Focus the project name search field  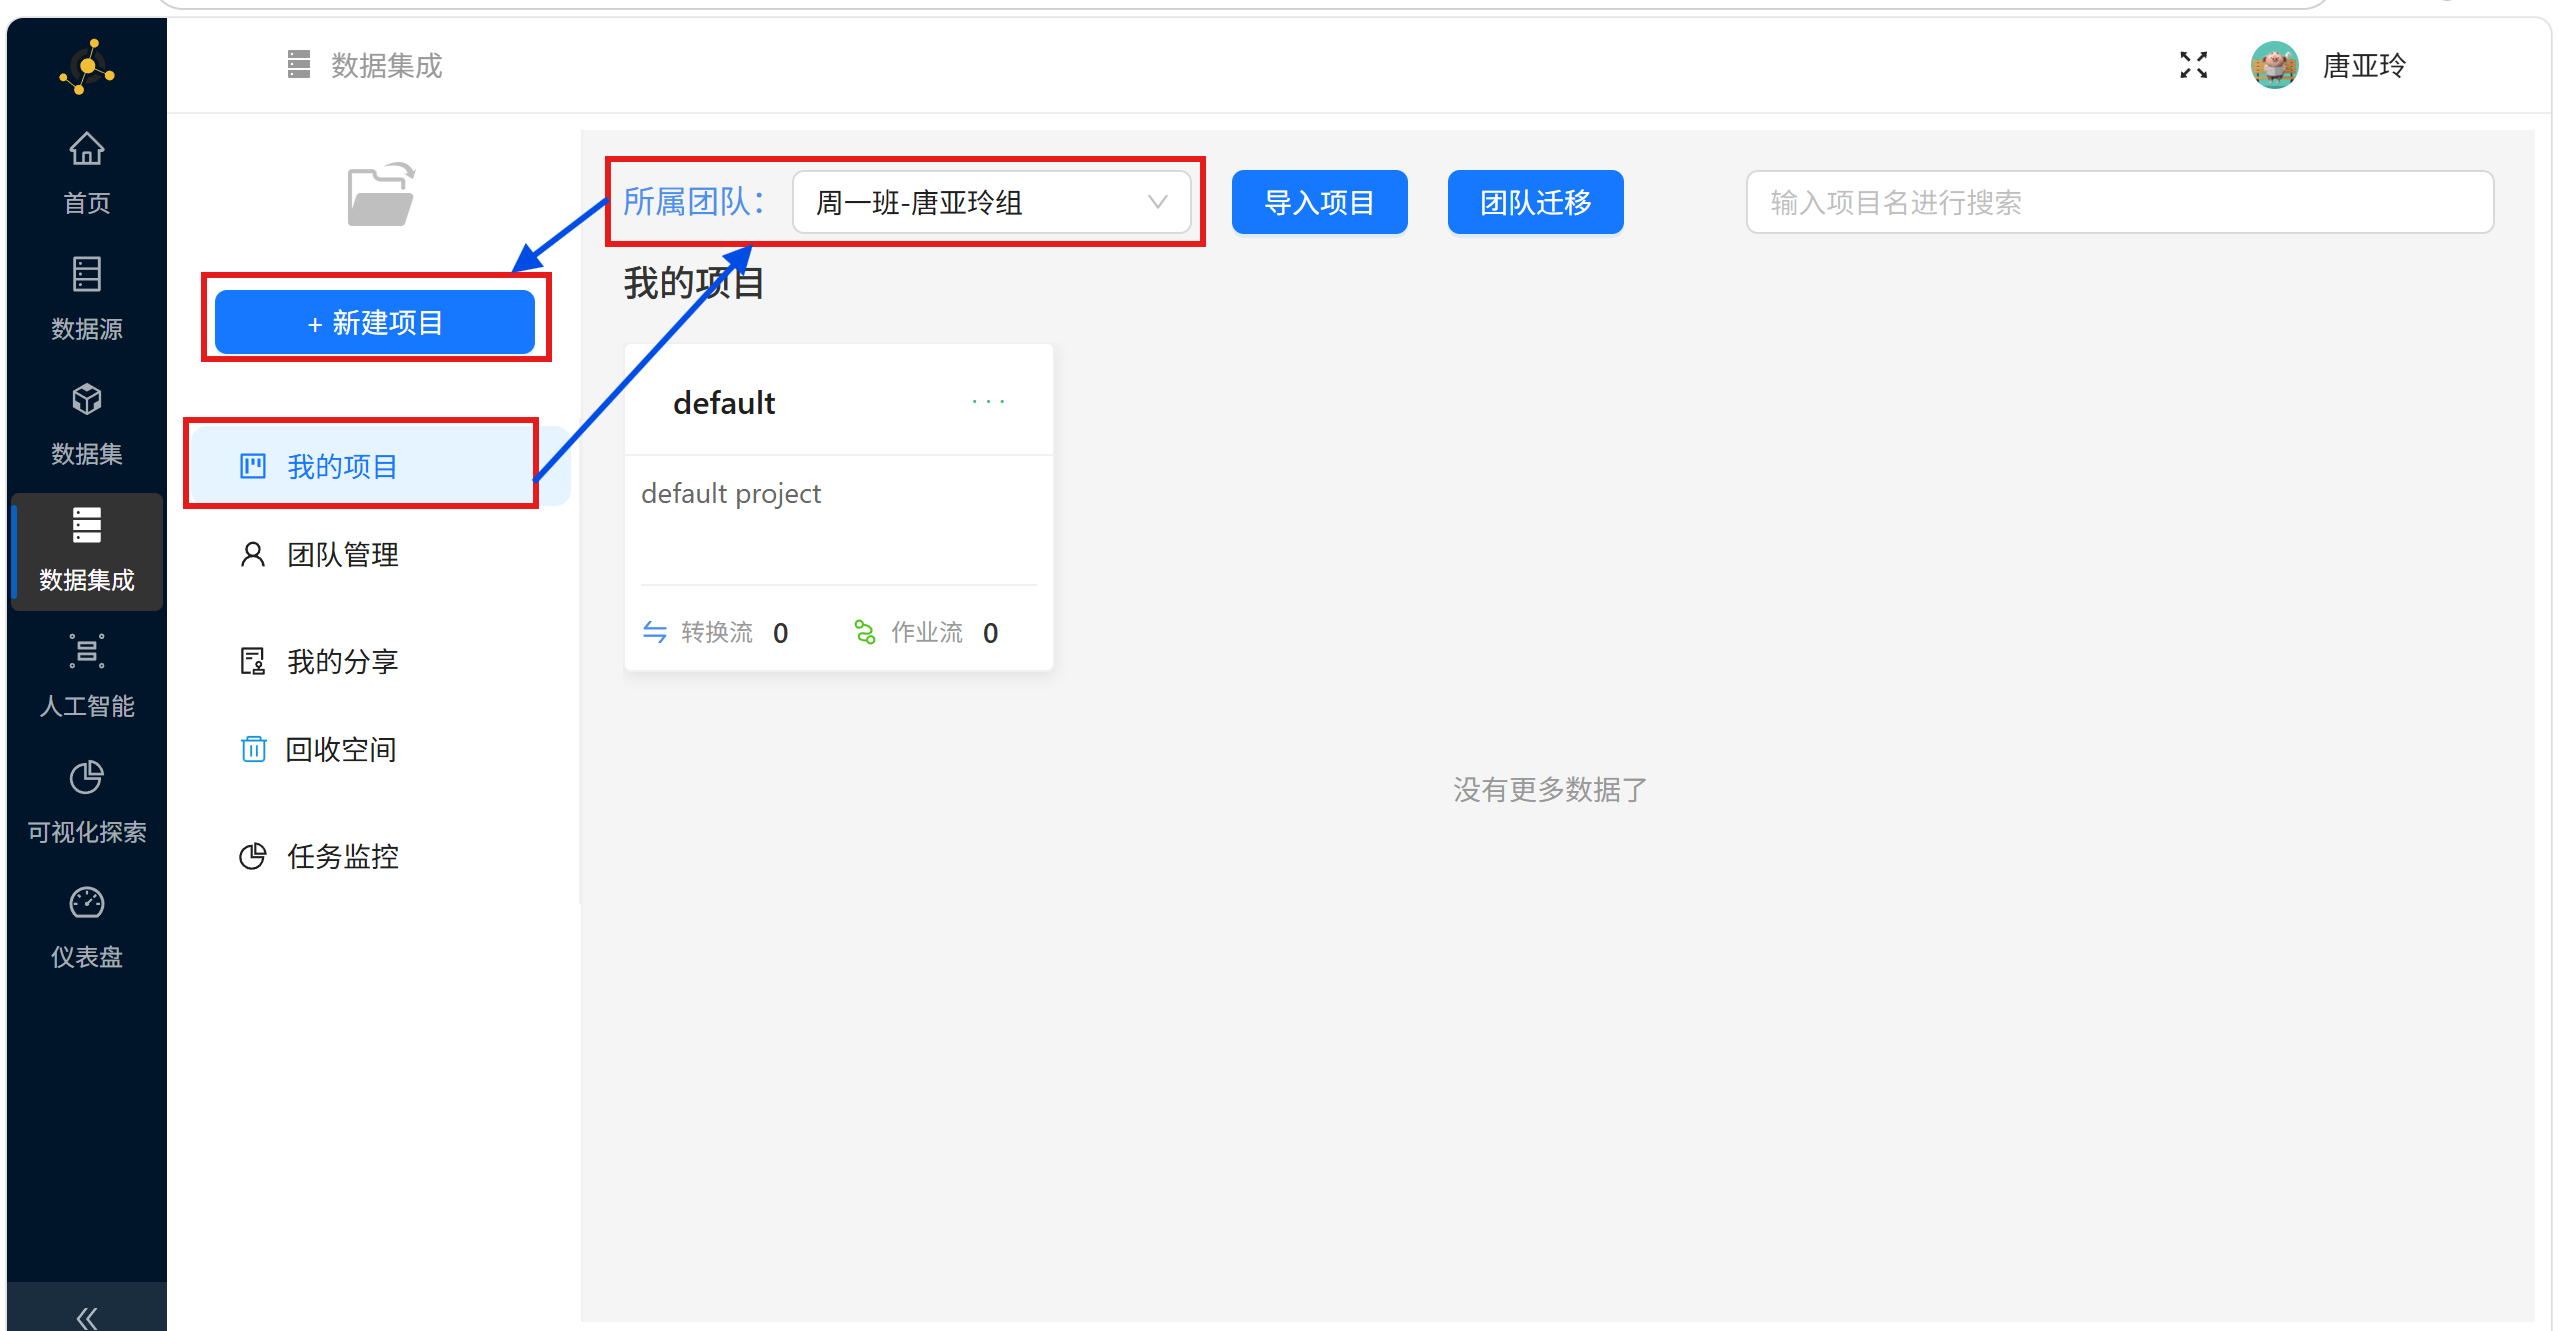click(x=2118, y=203)
